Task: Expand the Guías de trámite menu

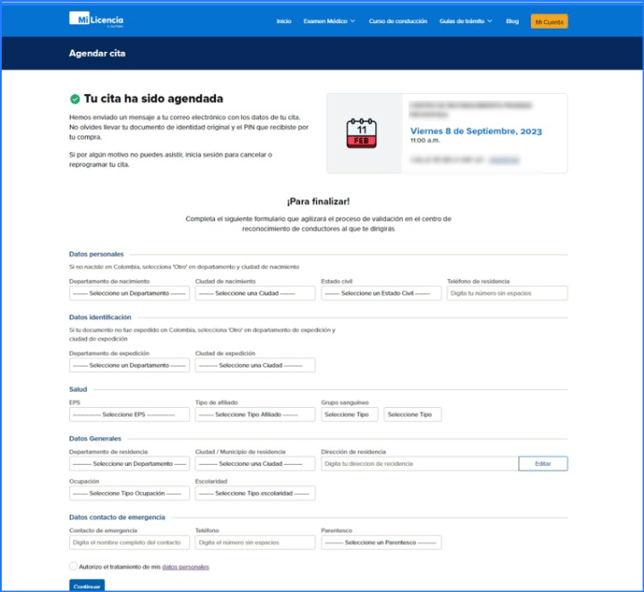Action: [x=466, y=21]
